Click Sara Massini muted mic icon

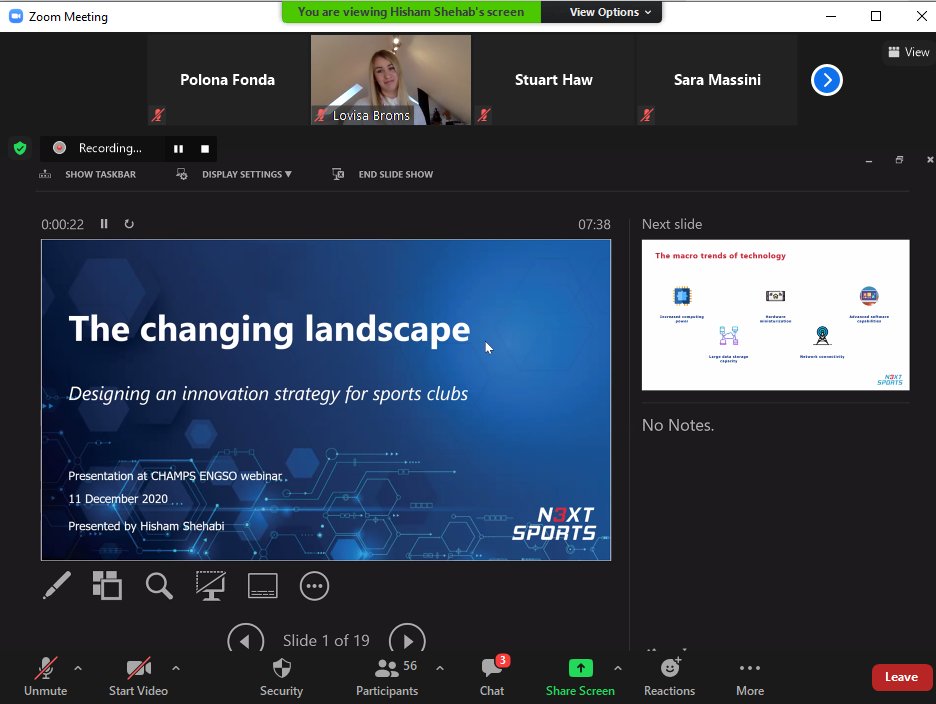[x=646, y=115]
